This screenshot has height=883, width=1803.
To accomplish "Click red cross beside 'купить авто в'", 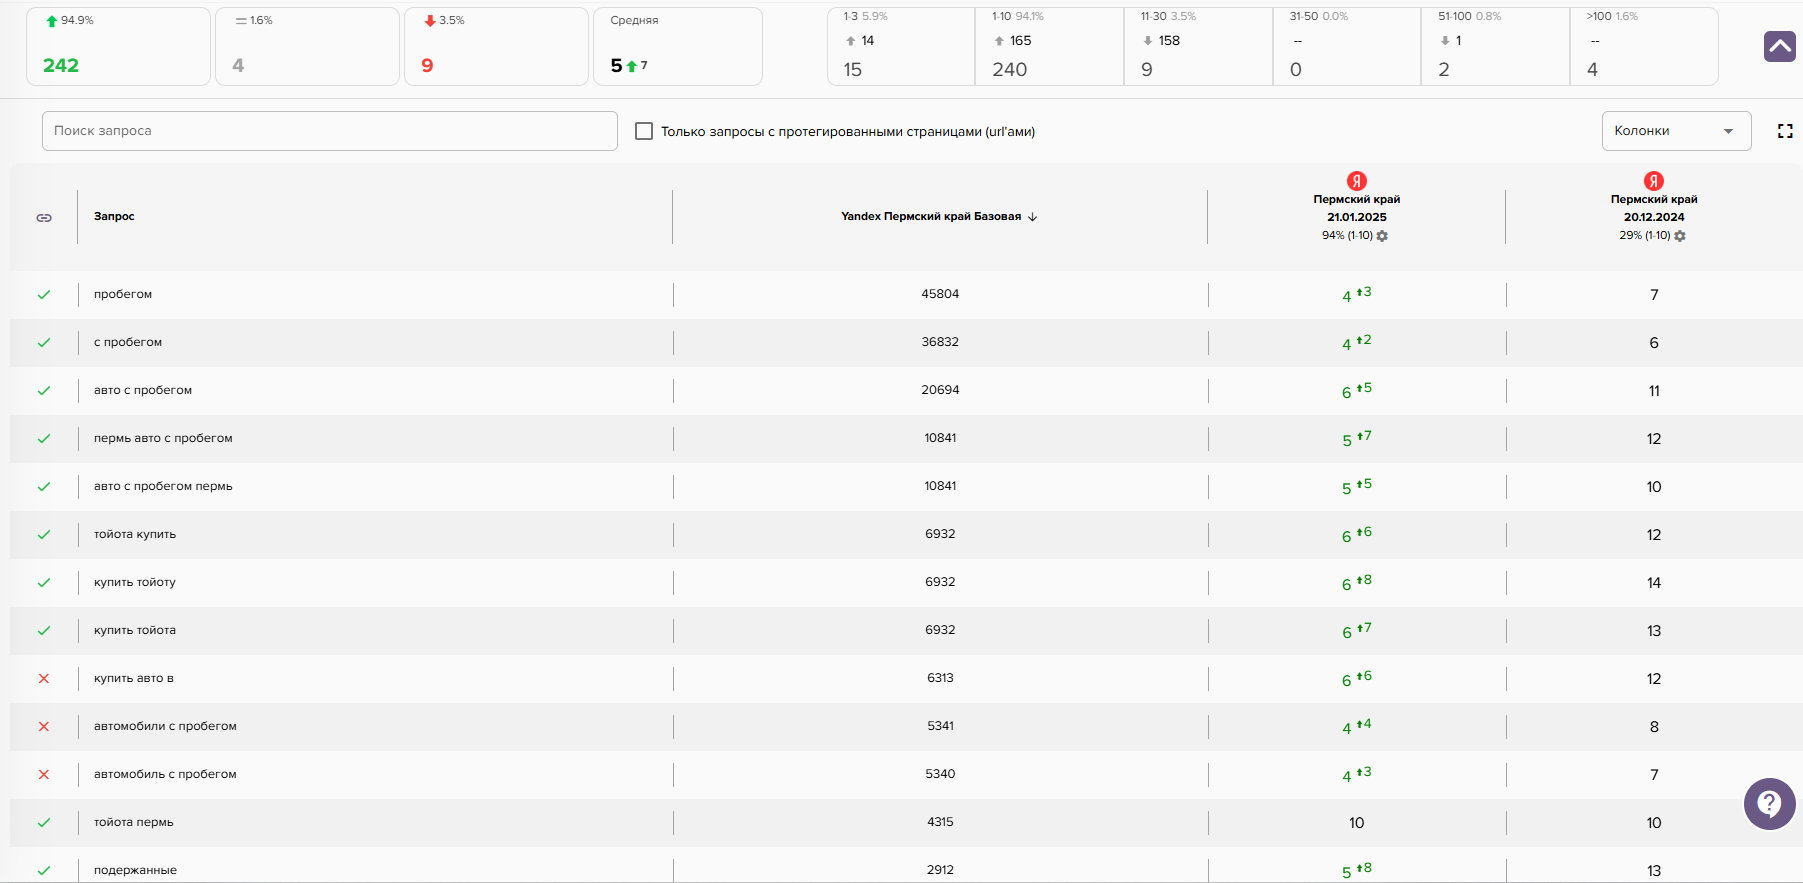I will coord(44,678).
